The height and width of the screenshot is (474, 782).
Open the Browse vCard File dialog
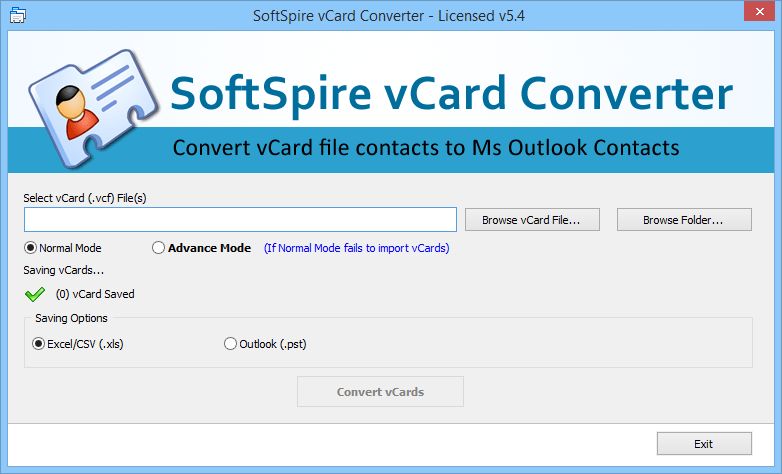coord(532,220)
